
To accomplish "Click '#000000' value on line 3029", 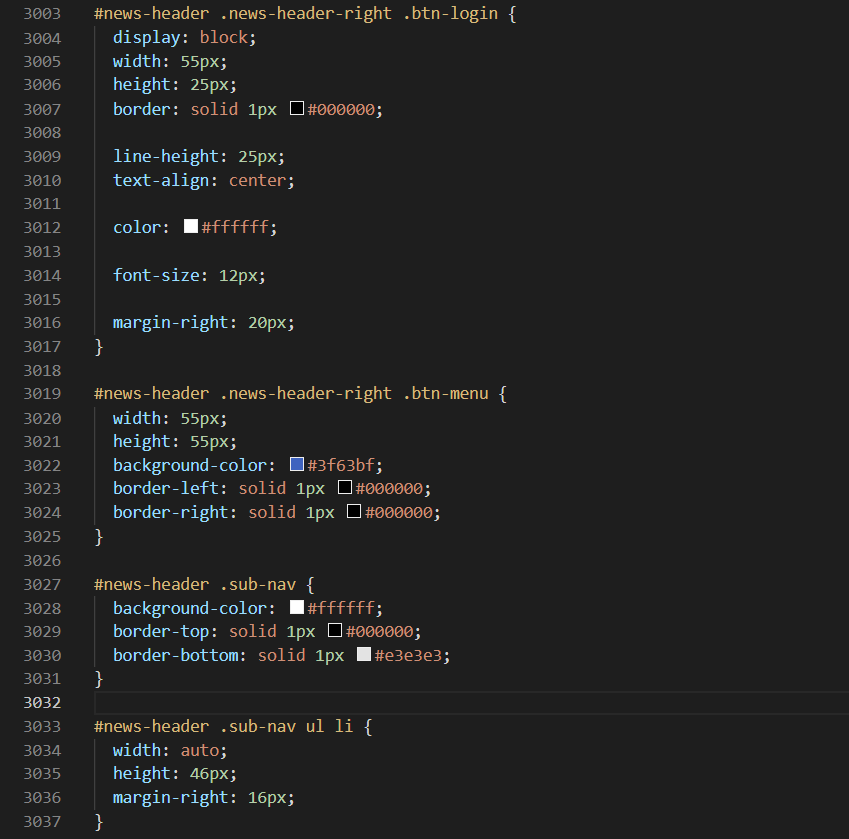I will click(x=380, y=632).
